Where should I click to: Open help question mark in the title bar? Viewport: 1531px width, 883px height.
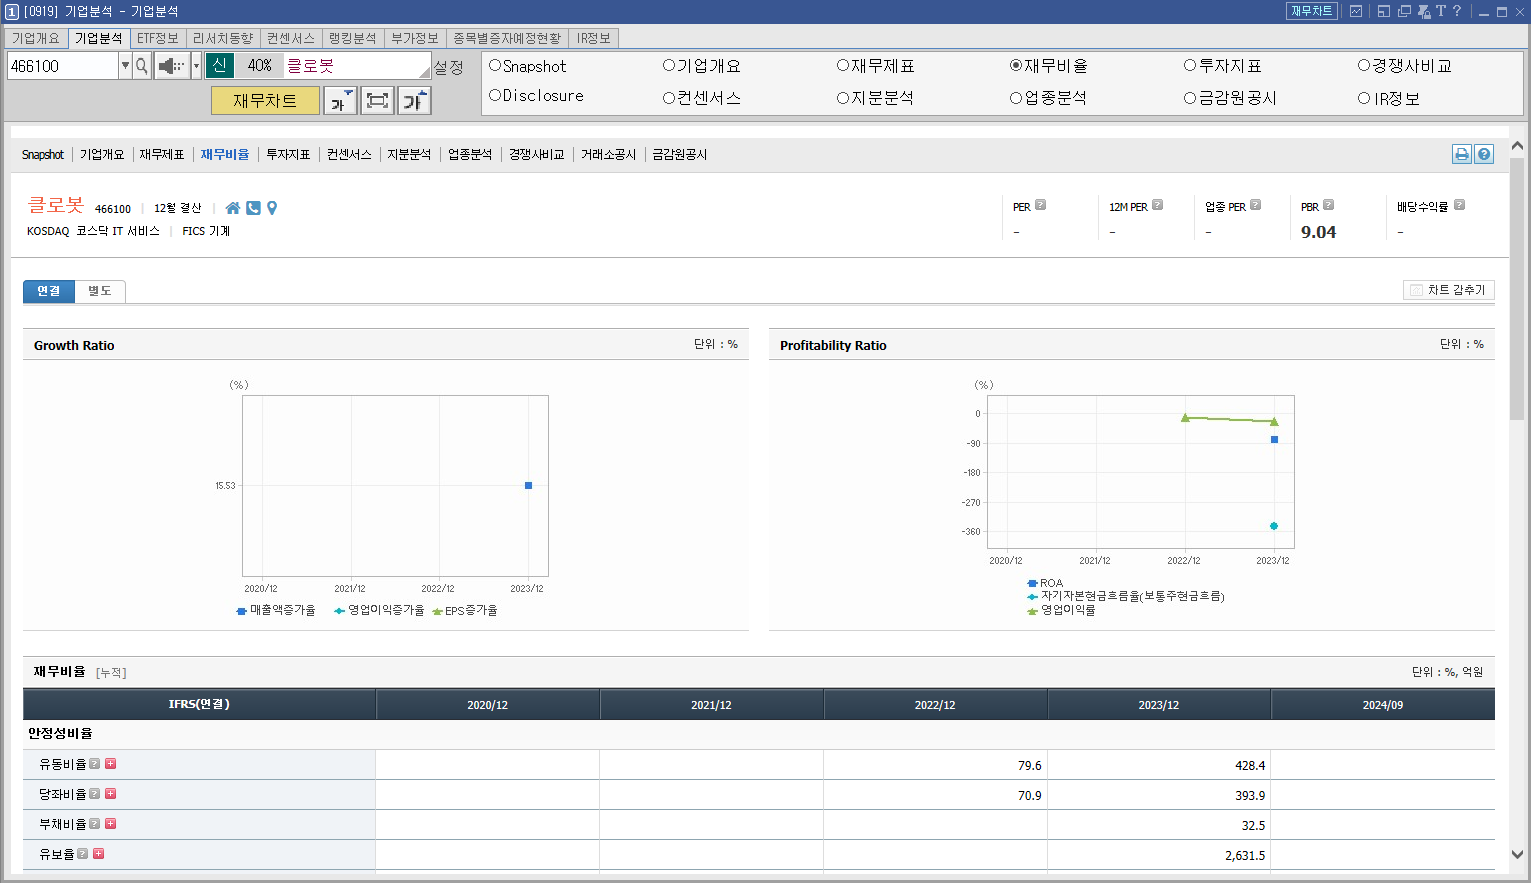(x=1457, y=11)
